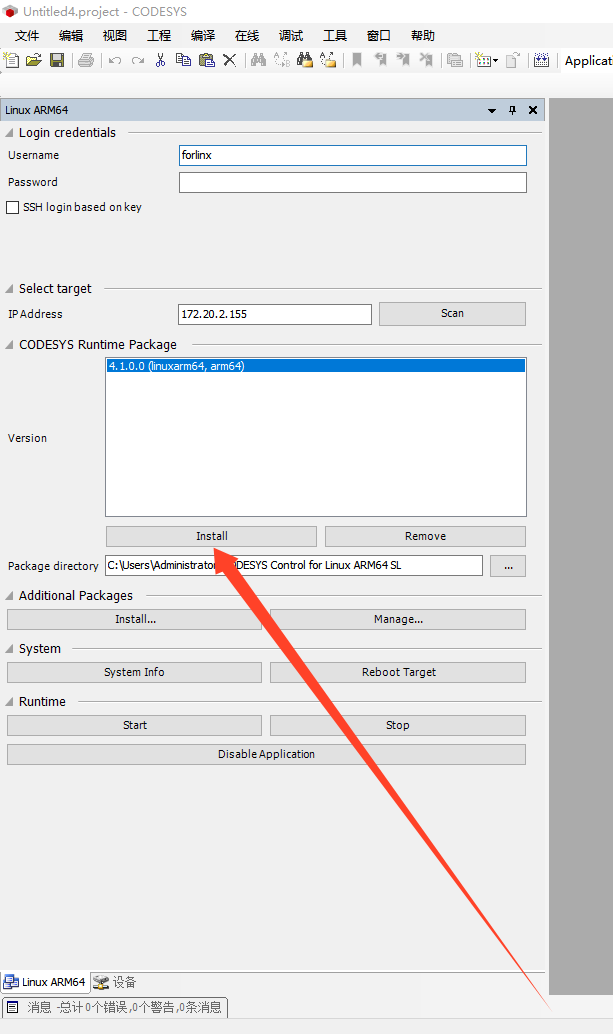Click the New Project toolbar icon

coord(11,60)
